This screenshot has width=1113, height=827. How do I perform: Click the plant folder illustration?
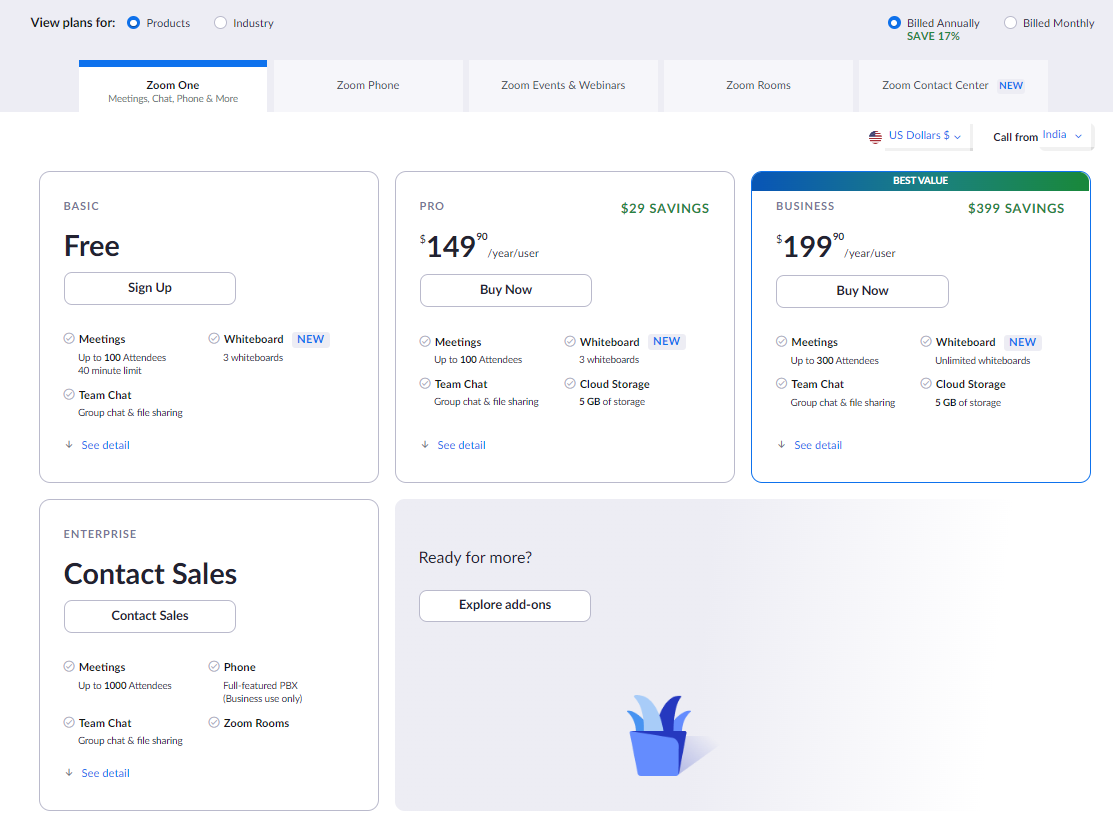click(660, 738)
